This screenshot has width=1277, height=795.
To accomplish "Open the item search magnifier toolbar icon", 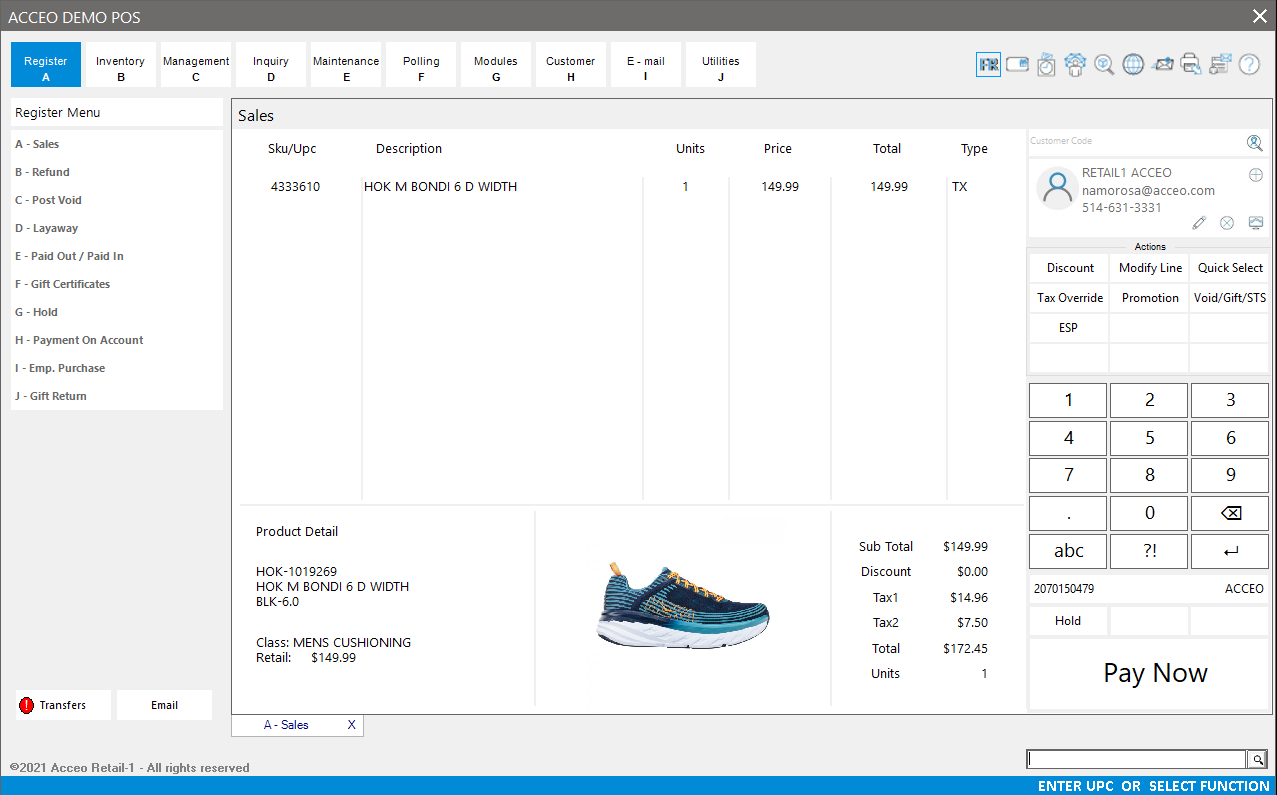I will coord(1104,64).
